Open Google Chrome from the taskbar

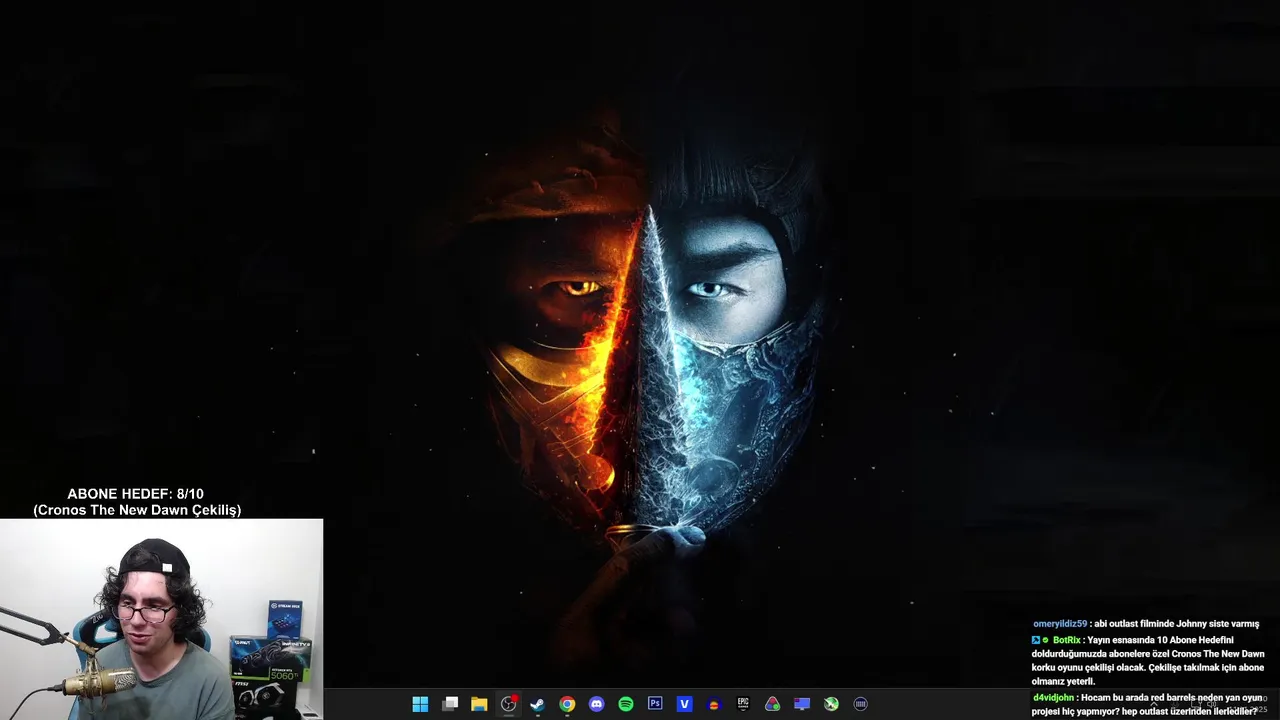click(567, 704)
